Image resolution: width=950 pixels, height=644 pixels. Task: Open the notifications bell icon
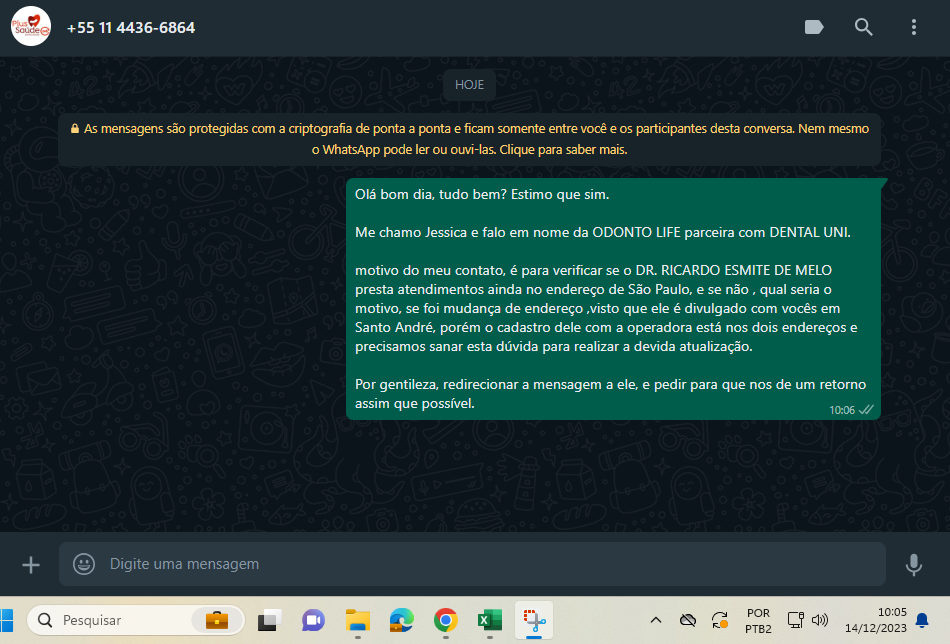[x=922, y=620]
